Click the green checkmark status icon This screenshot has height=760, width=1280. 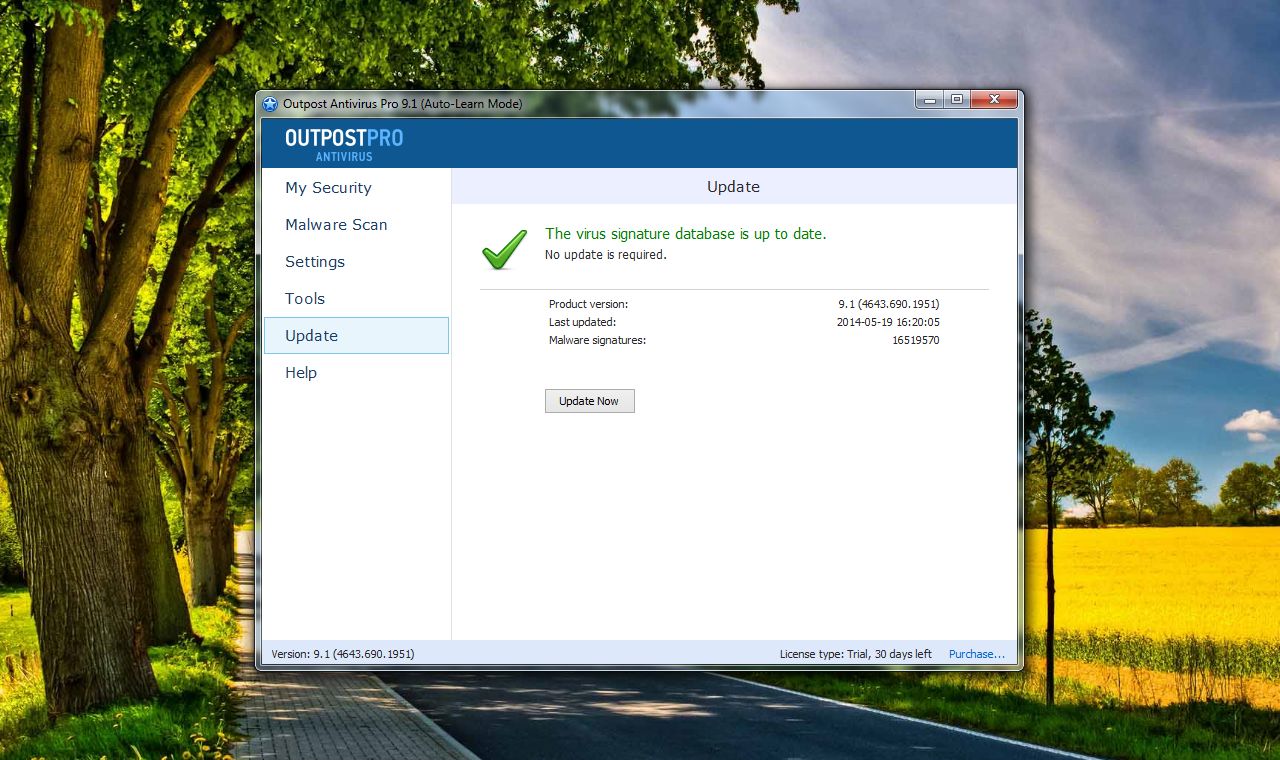pos(504,249)
